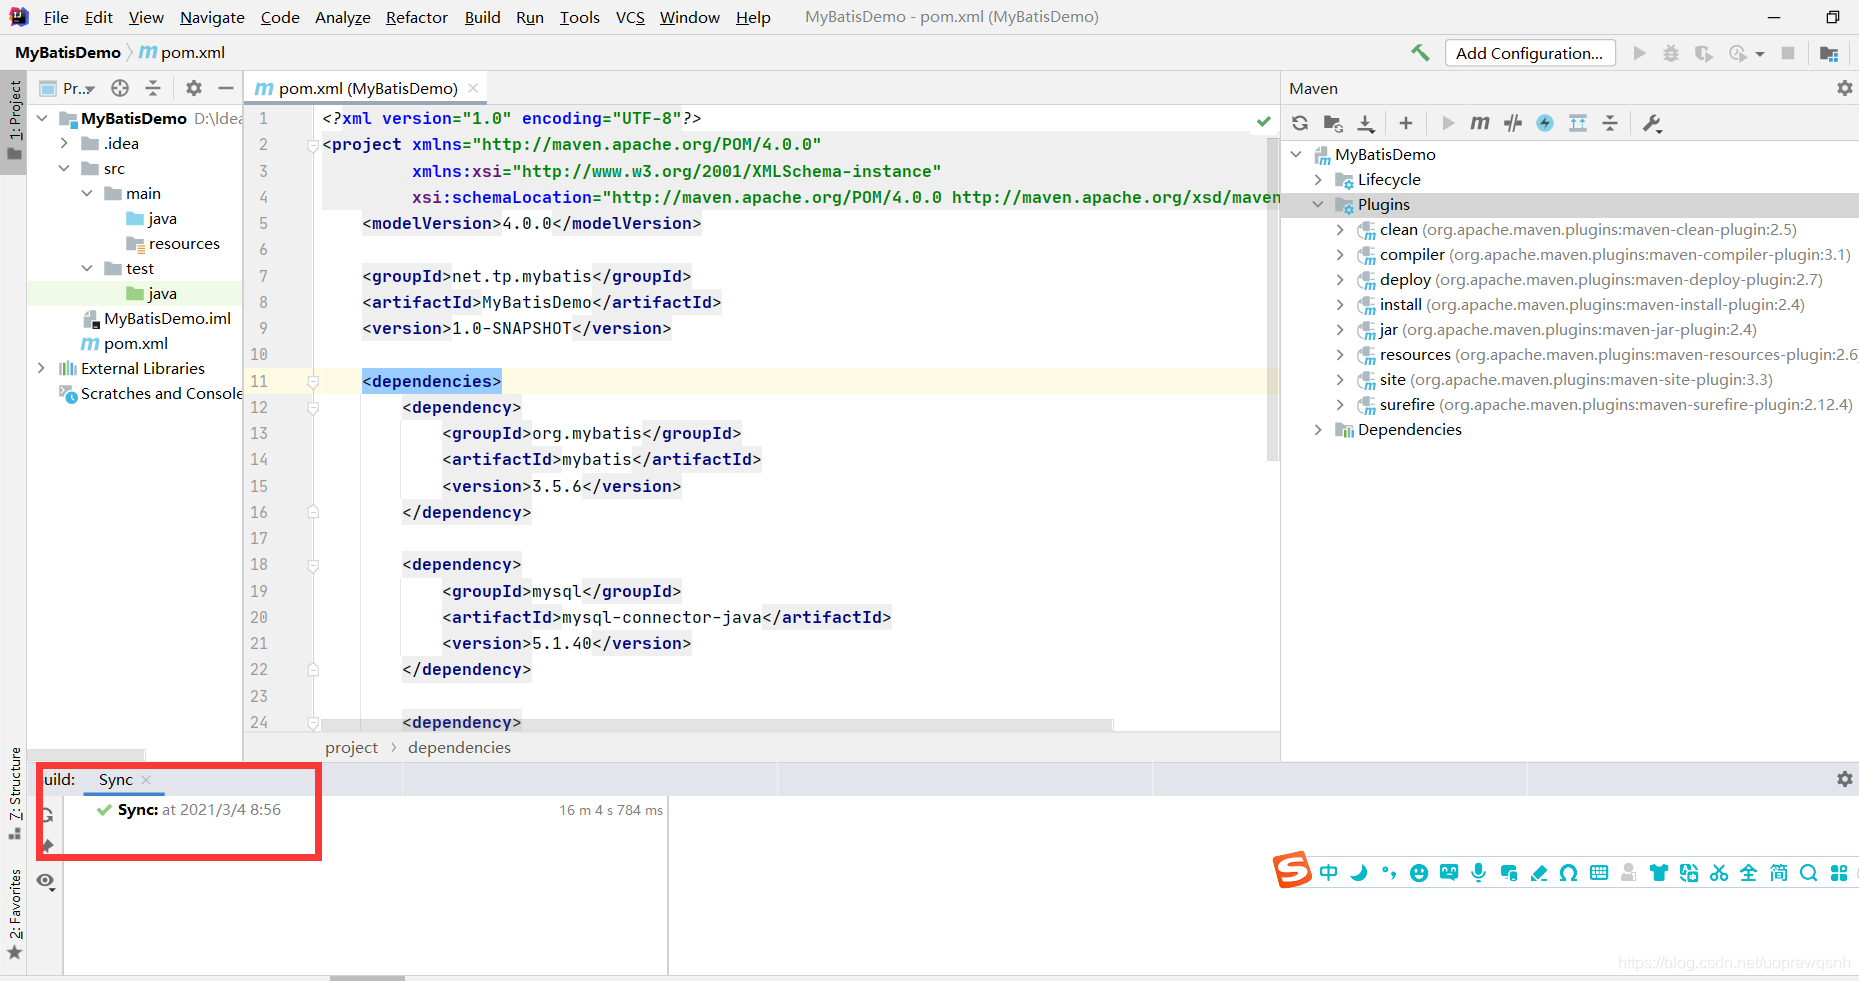1859x981 pixels.
Task: Collapse the main folder
Action: [x=87, y=193]
